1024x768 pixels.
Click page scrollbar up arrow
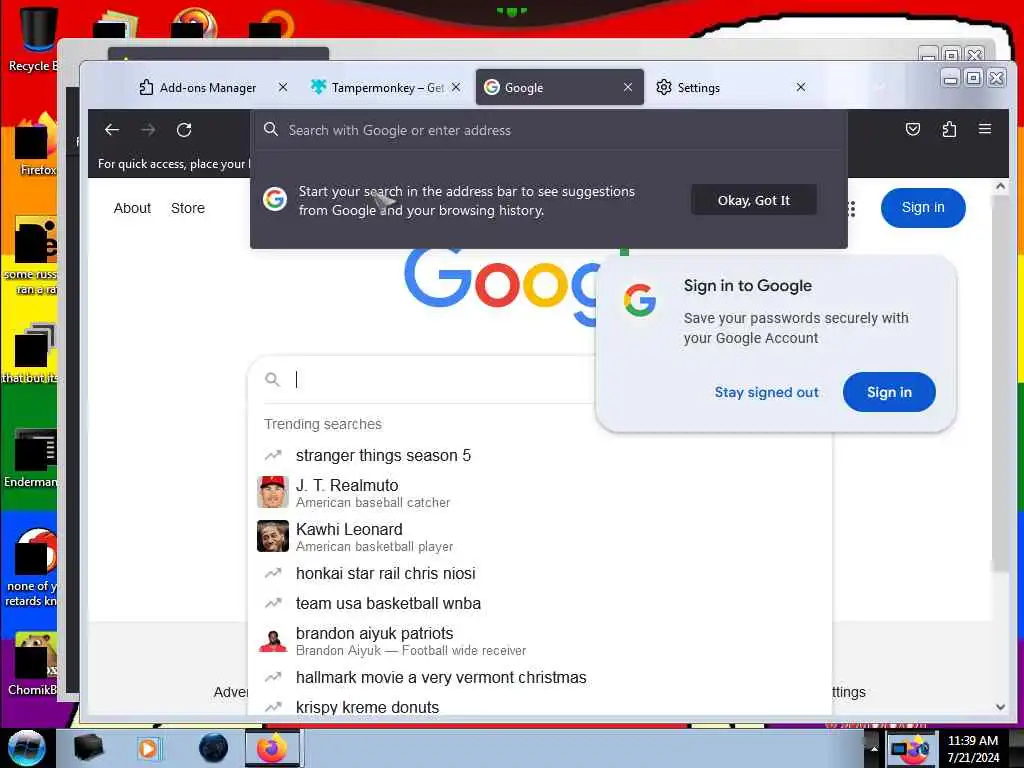click(1000, 187)
